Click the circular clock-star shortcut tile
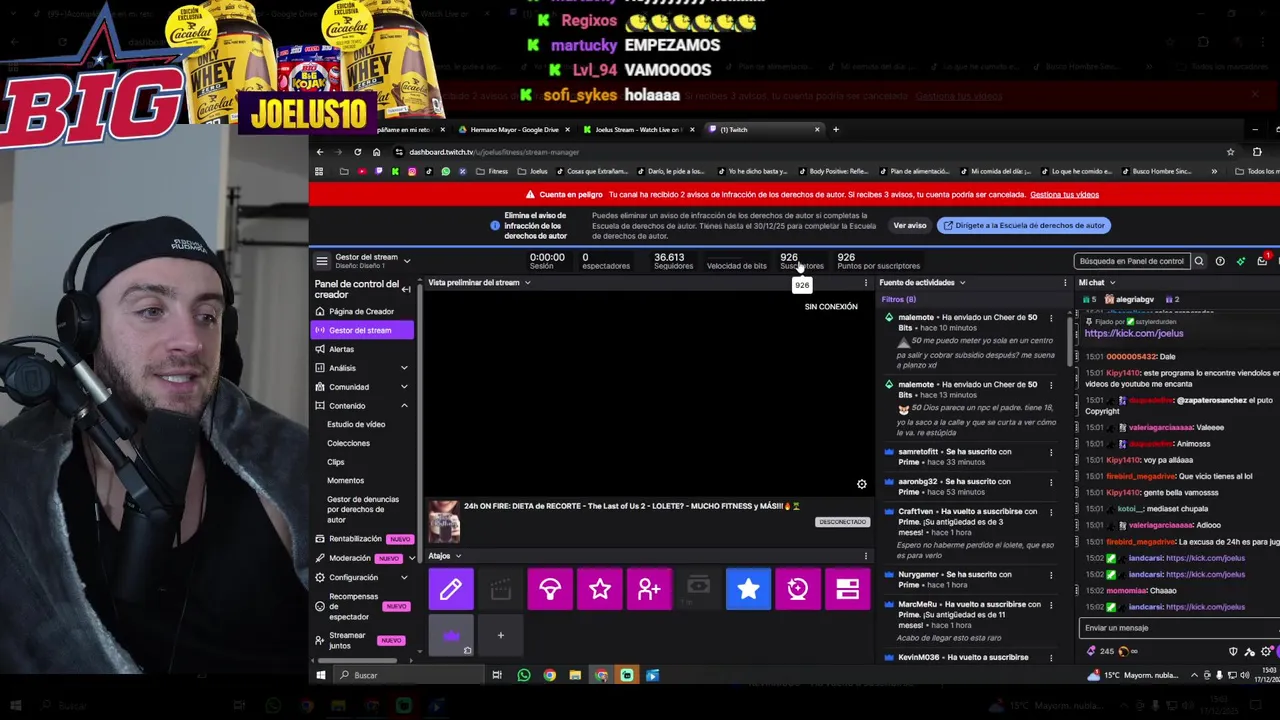 coord(798,589)
